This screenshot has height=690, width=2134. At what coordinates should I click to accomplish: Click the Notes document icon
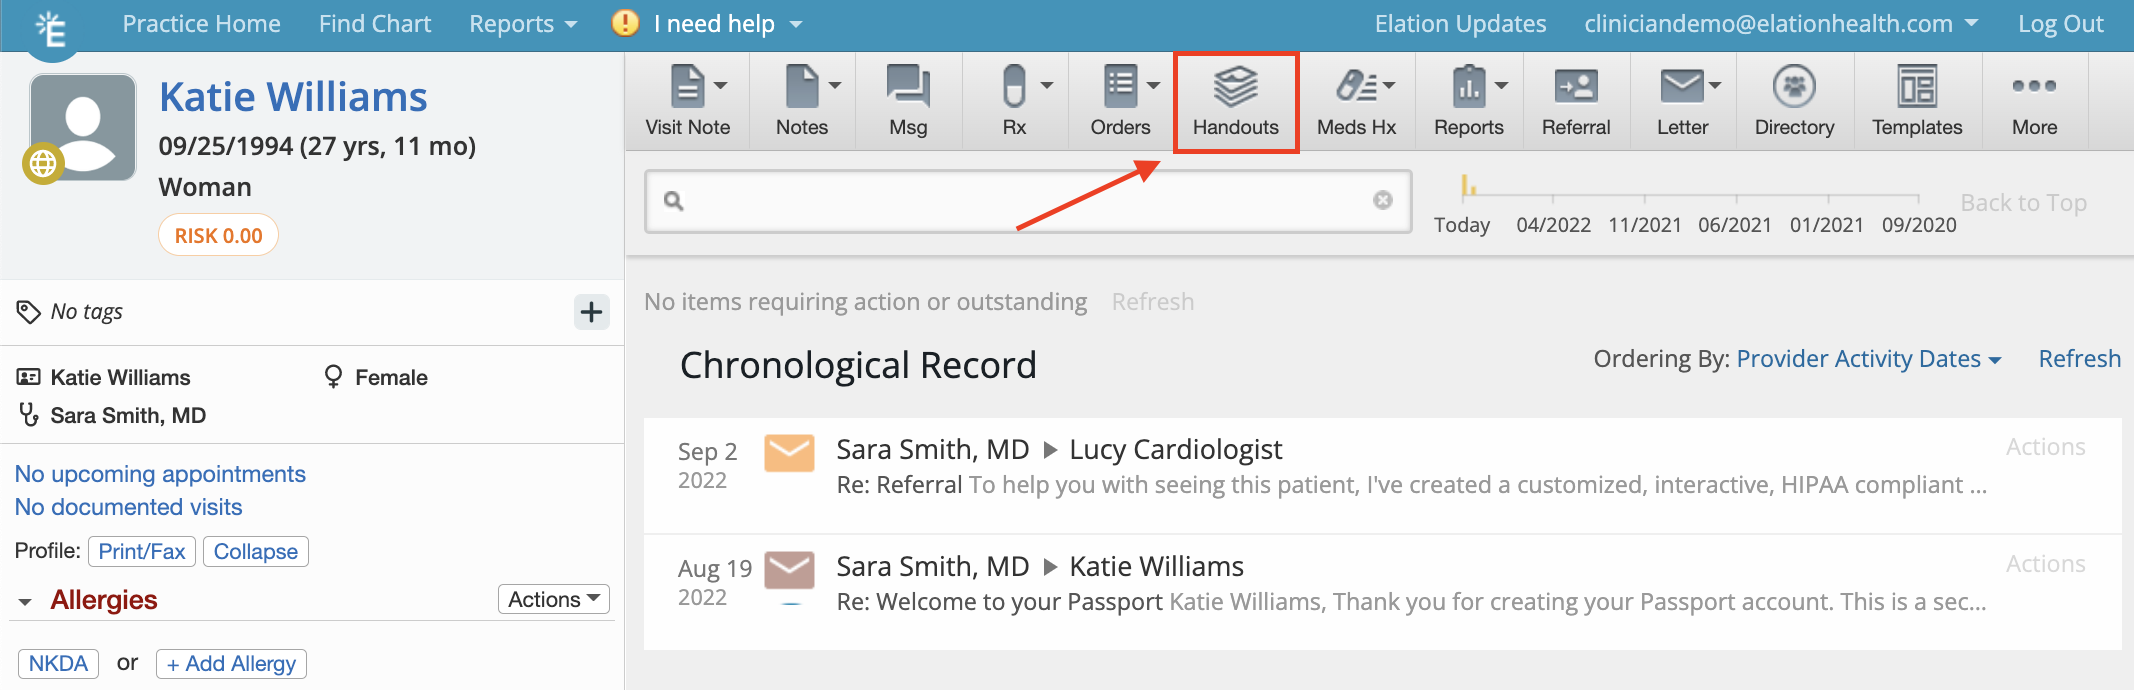[x=802, y=86]
